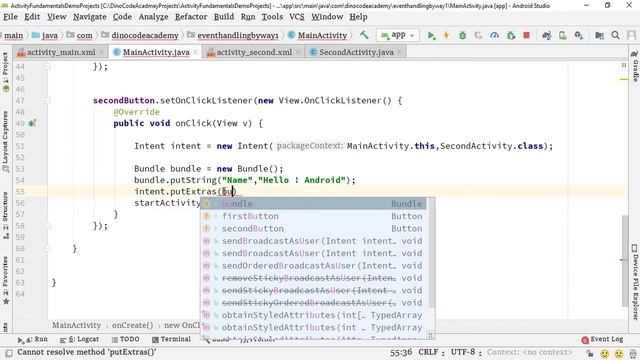Click the Make Project hammer icon
The image size is (640, 360).
[x=364, y=35]
